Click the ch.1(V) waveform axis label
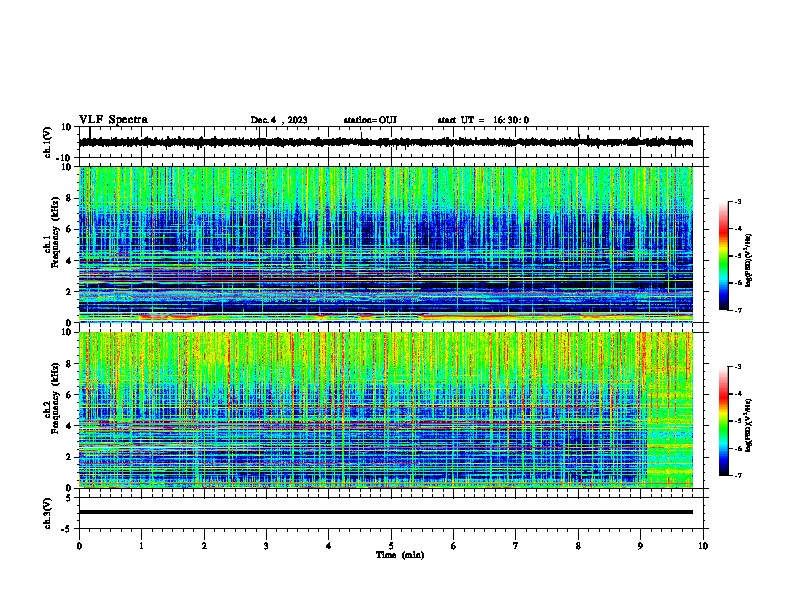This screenshot has width=792, height=612. point(48,142)
